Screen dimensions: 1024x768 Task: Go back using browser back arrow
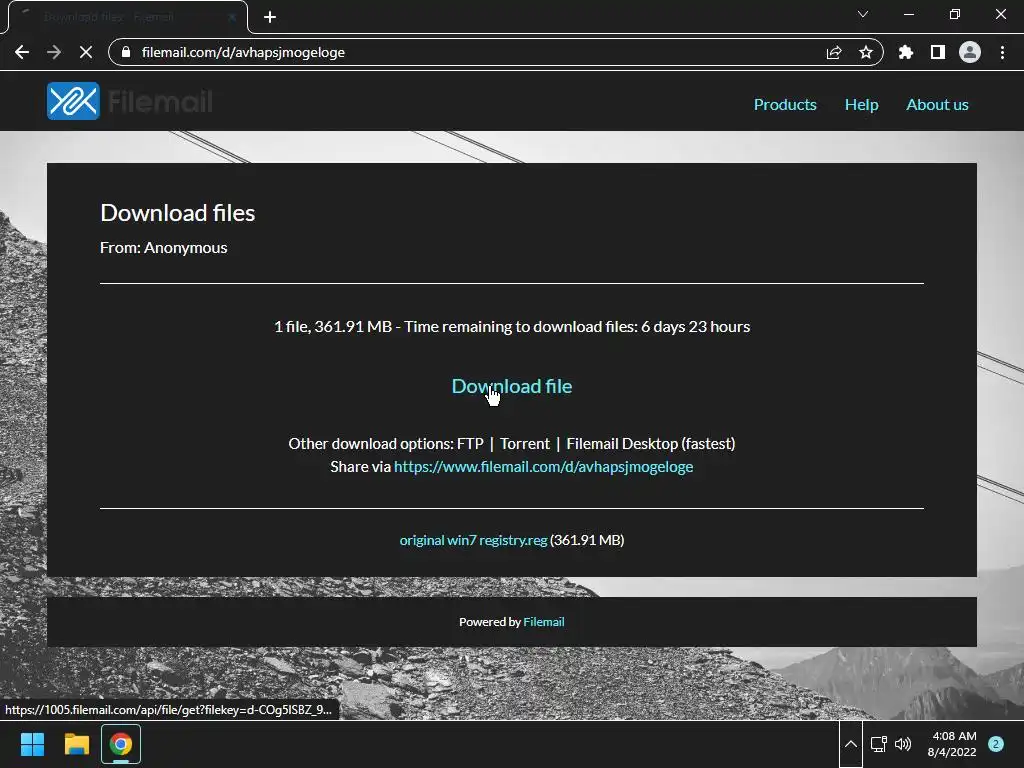pyautogui.click(x=22, y=52)
